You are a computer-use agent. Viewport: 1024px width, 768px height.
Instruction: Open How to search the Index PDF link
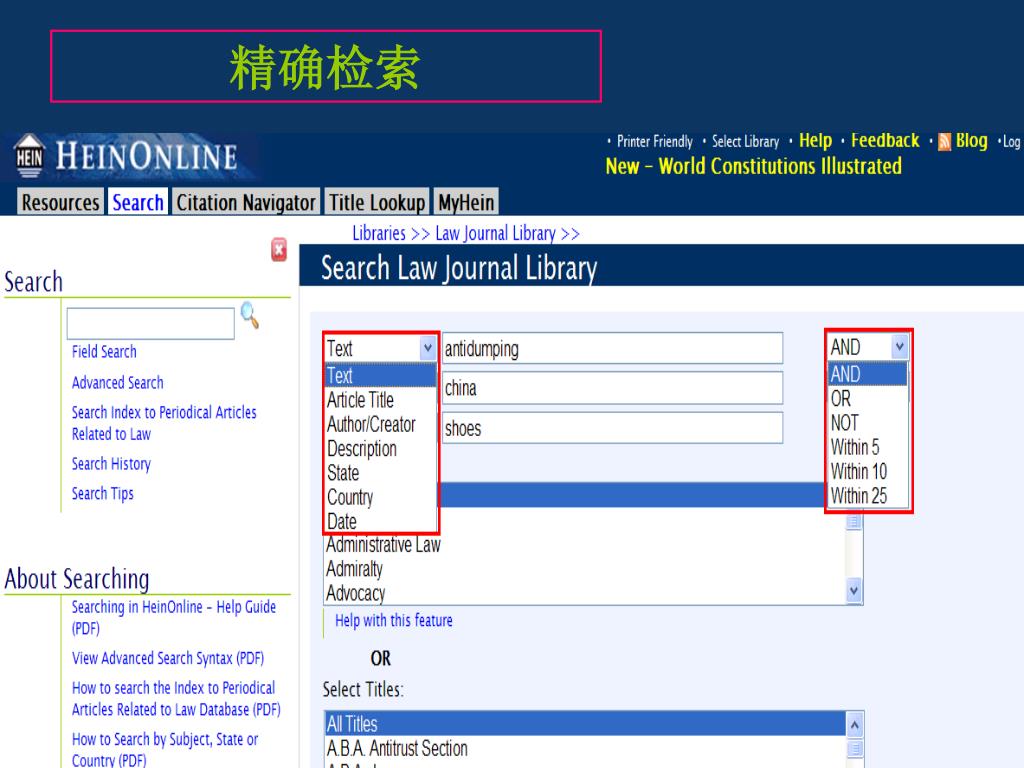pos(176,698)
